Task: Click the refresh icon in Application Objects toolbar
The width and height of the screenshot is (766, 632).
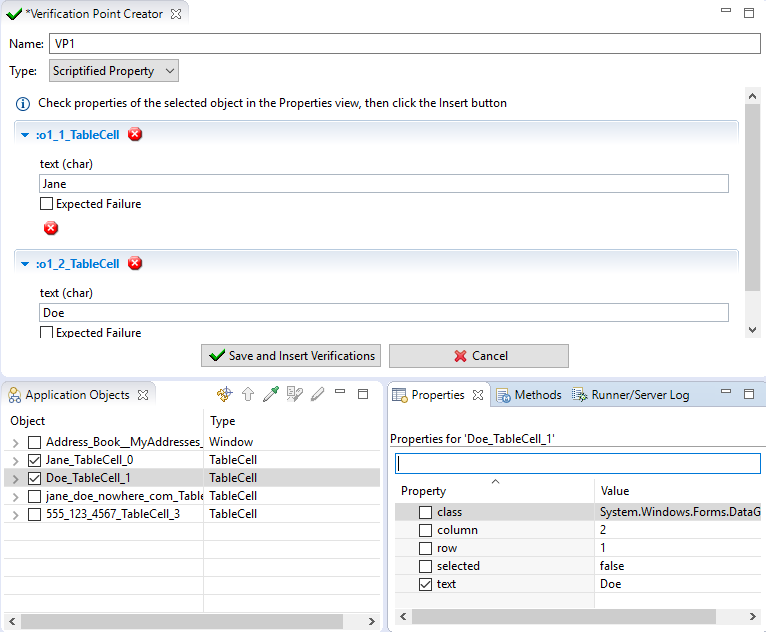Action: [x=224, y=395]
